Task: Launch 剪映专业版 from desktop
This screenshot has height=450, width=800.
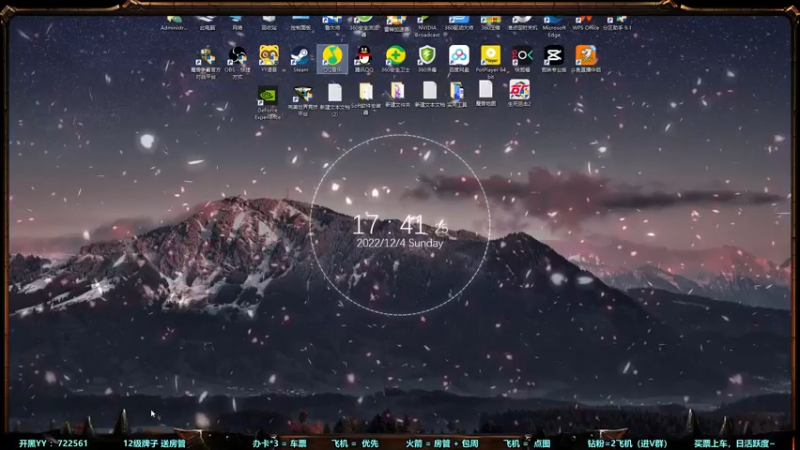Action: click(554, 59)
